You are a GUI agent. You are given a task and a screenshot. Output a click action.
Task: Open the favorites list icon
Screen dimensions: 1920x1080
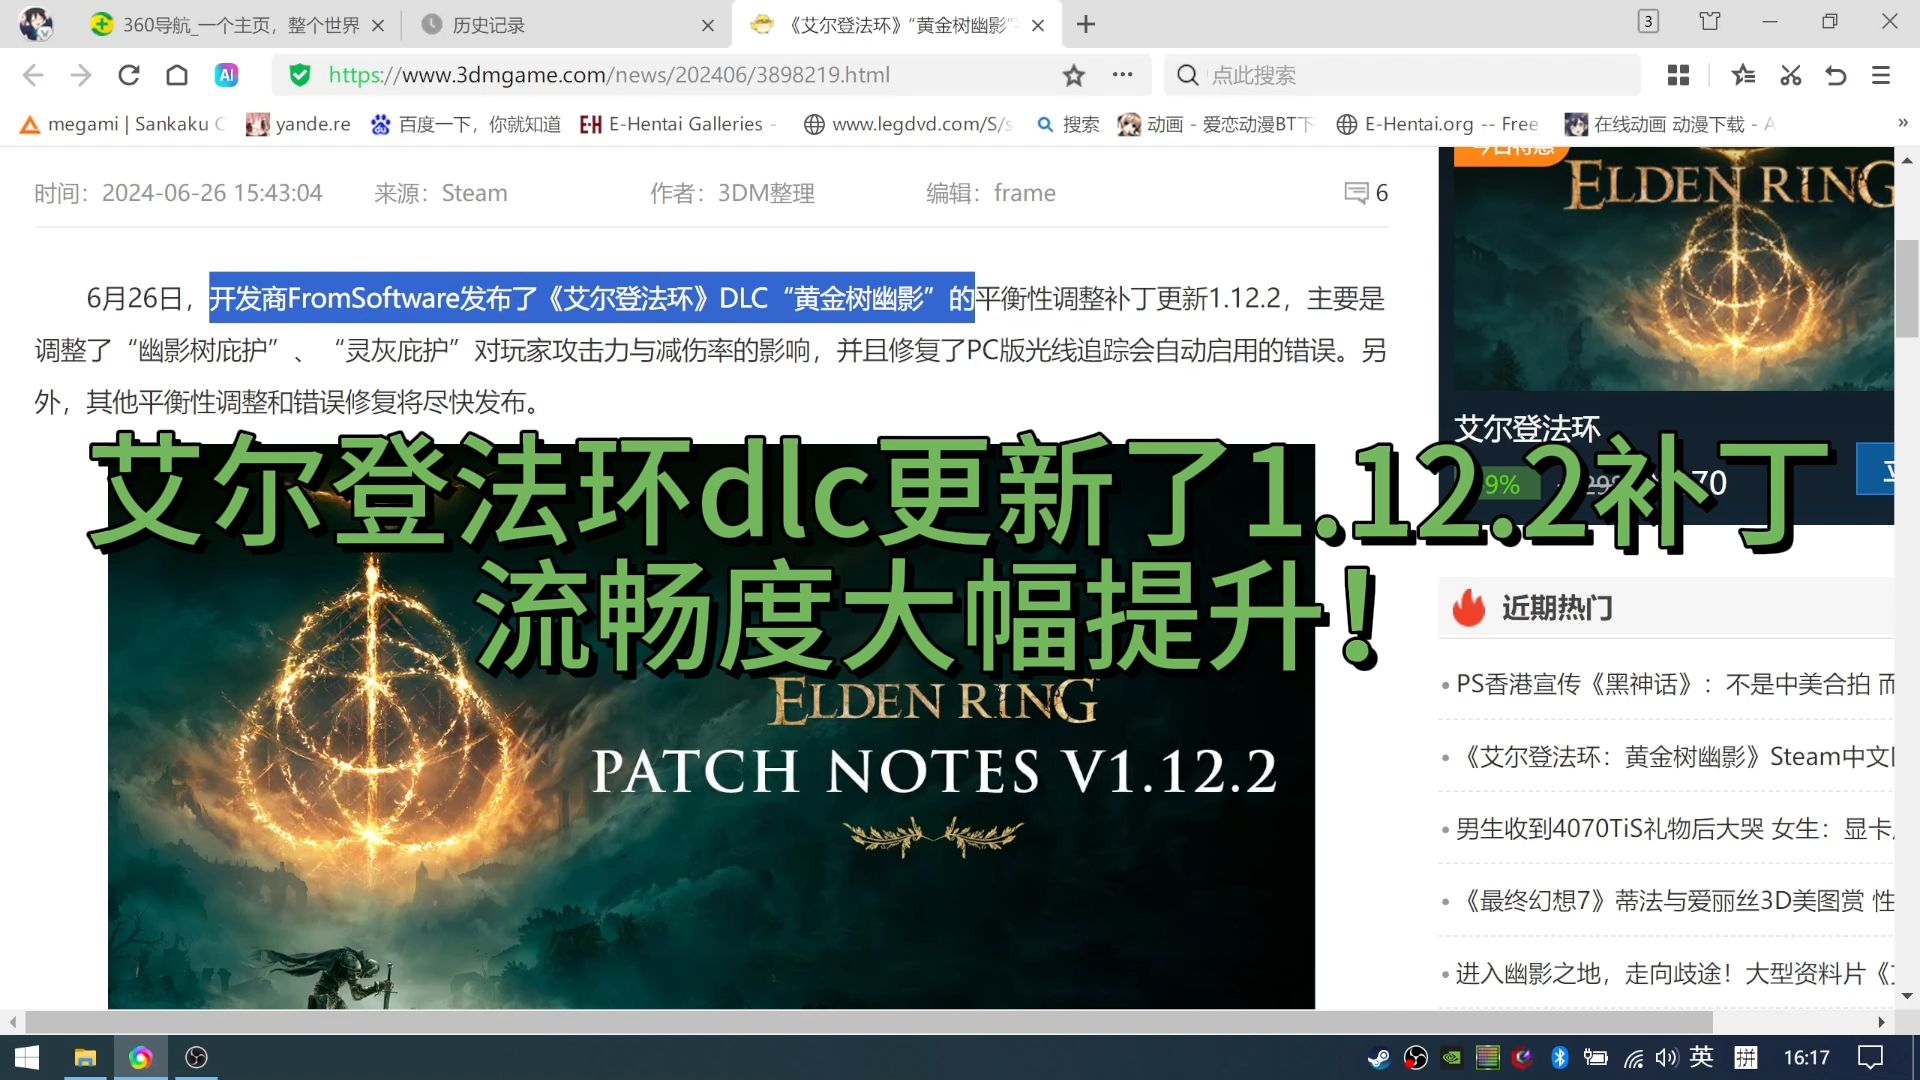(x=1743, y=75)
